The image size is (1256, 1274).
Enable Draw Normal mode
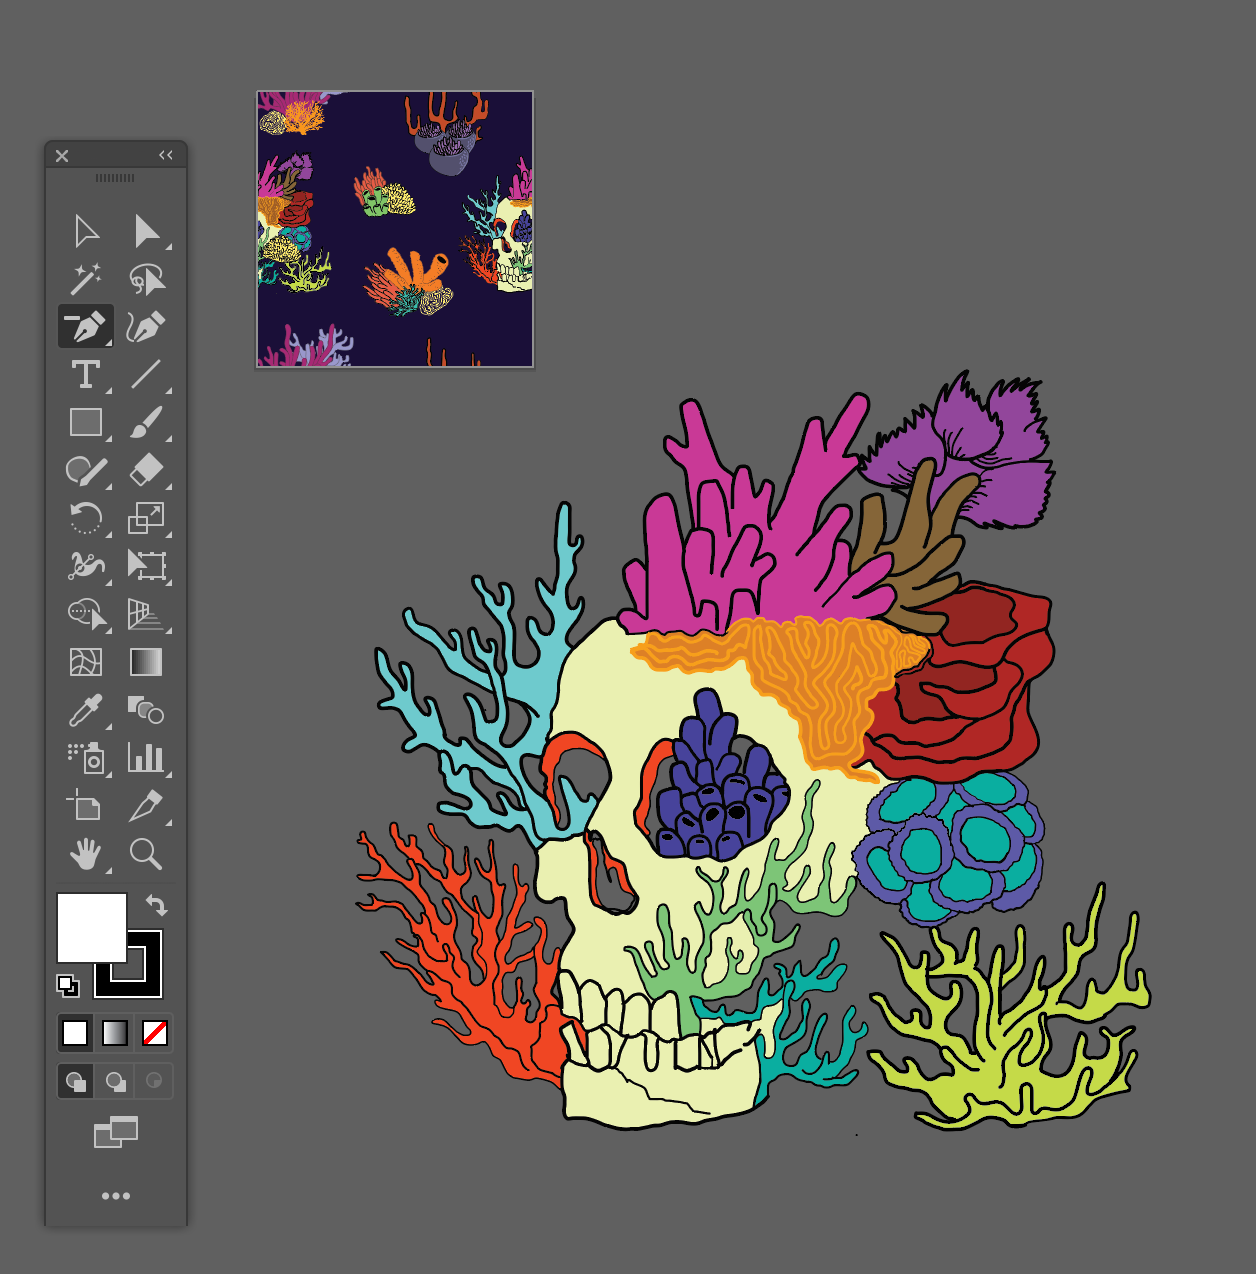75,1081
